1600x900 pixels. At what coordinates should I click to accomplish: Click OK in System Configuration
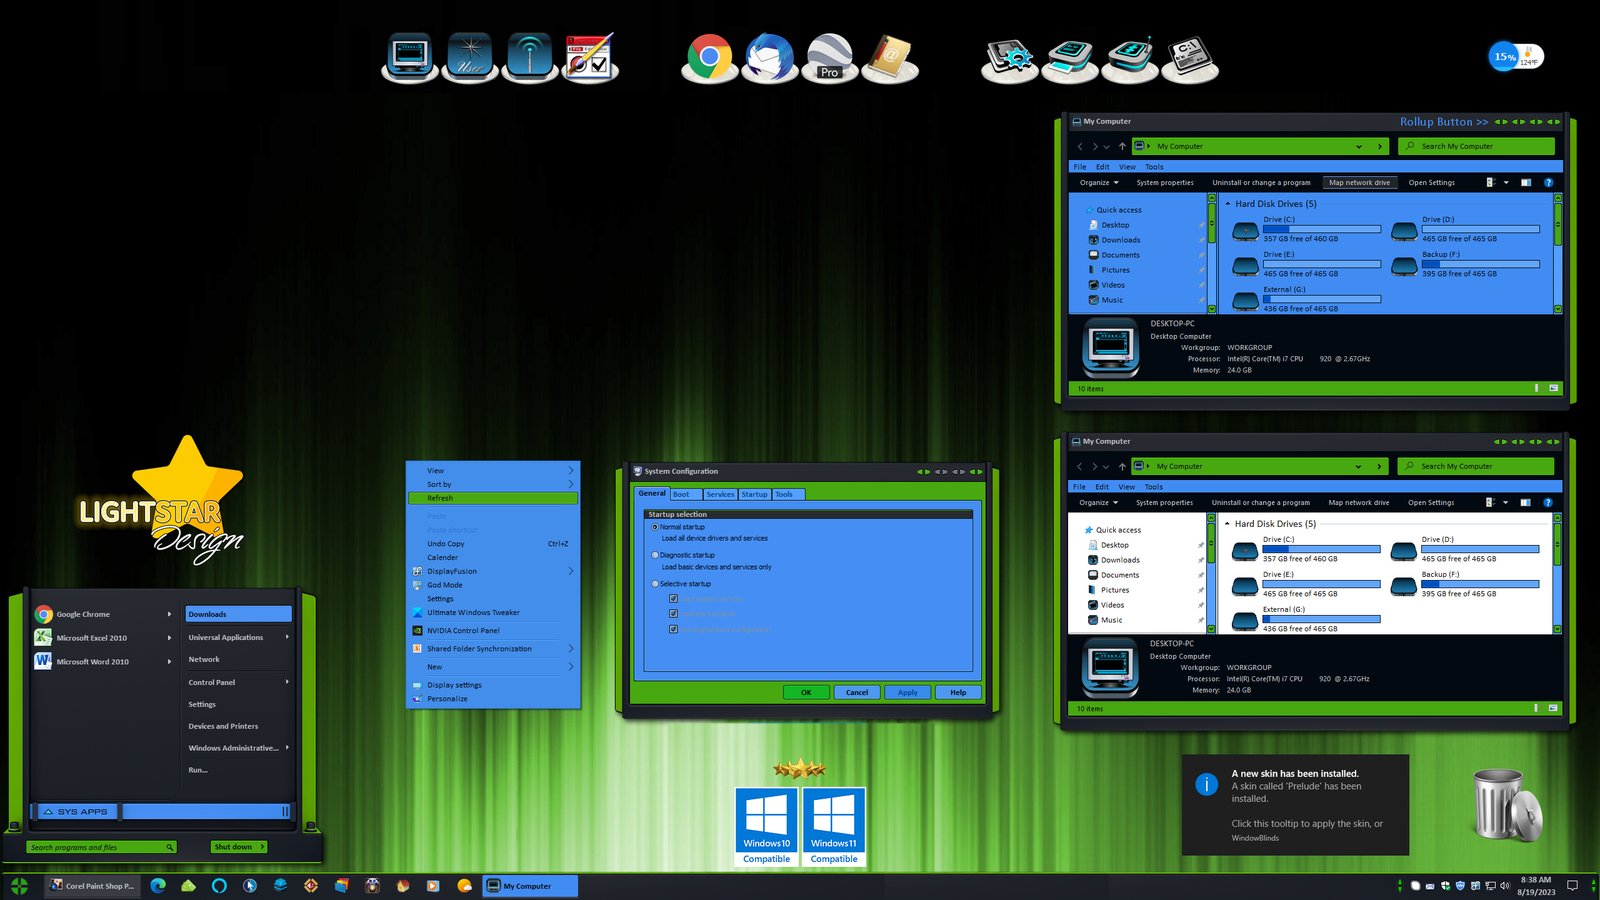(805, 692)
